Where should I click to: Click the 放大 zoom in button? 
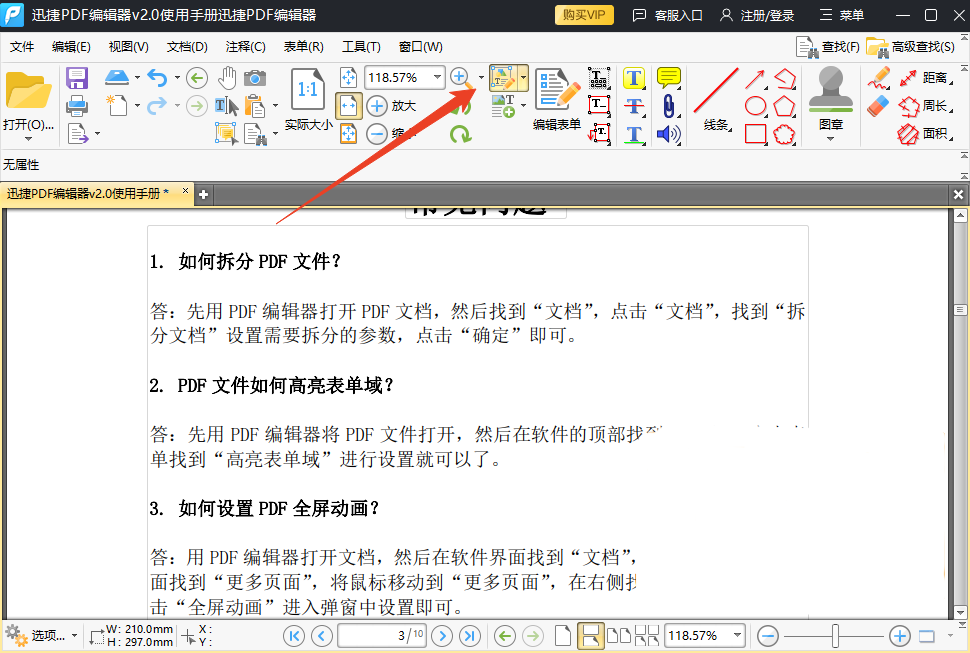tap(392, 106)
